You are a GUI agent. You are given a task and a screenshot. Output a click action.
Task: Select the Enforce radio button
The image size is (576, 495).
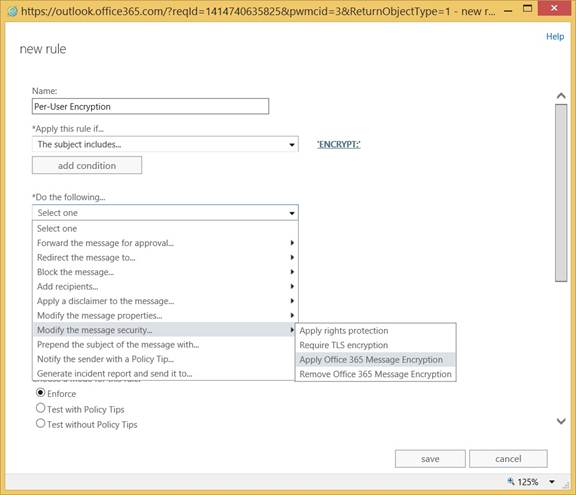[x=40, y=393]
